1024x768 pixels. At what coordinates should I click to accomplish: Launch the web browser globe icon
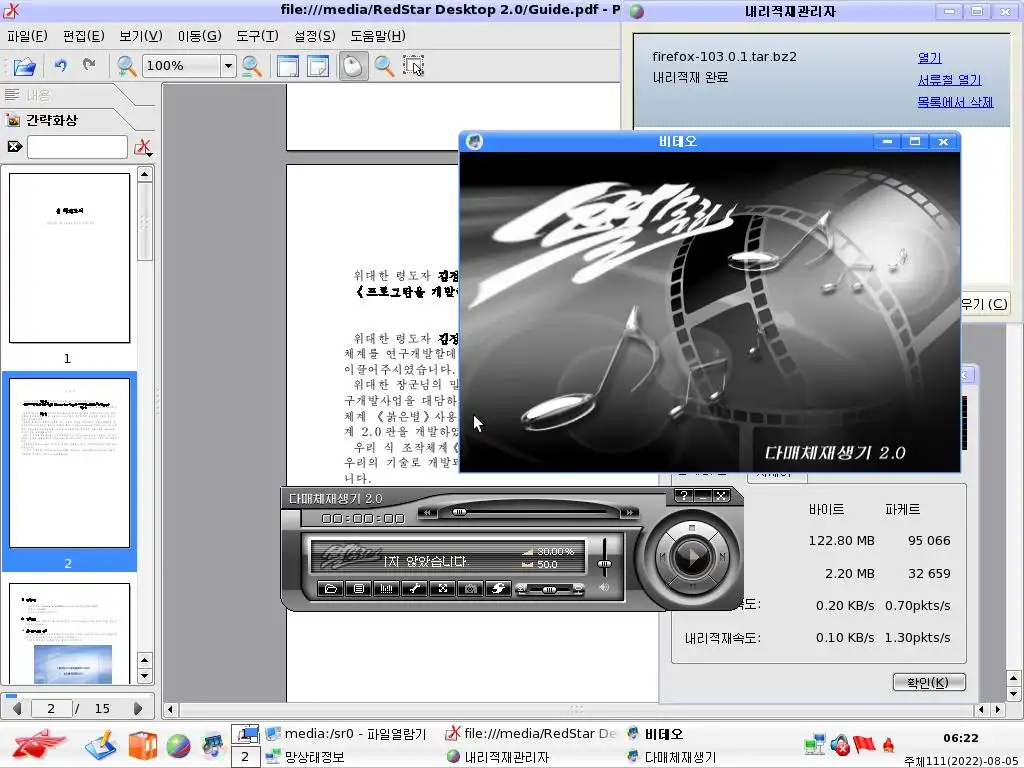[x=178, y=746]
